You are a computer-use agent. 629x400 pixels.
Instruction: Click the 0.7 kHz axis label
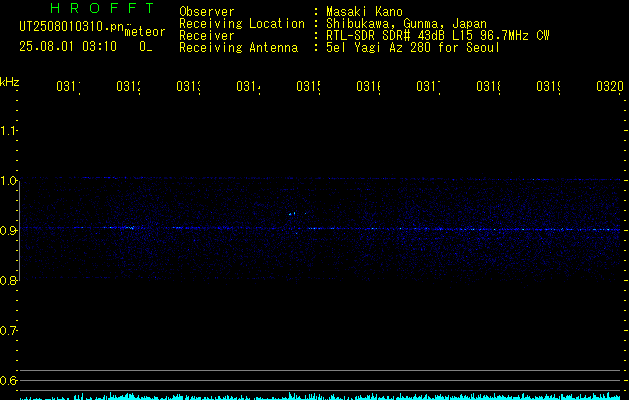(x=8, y=330)
